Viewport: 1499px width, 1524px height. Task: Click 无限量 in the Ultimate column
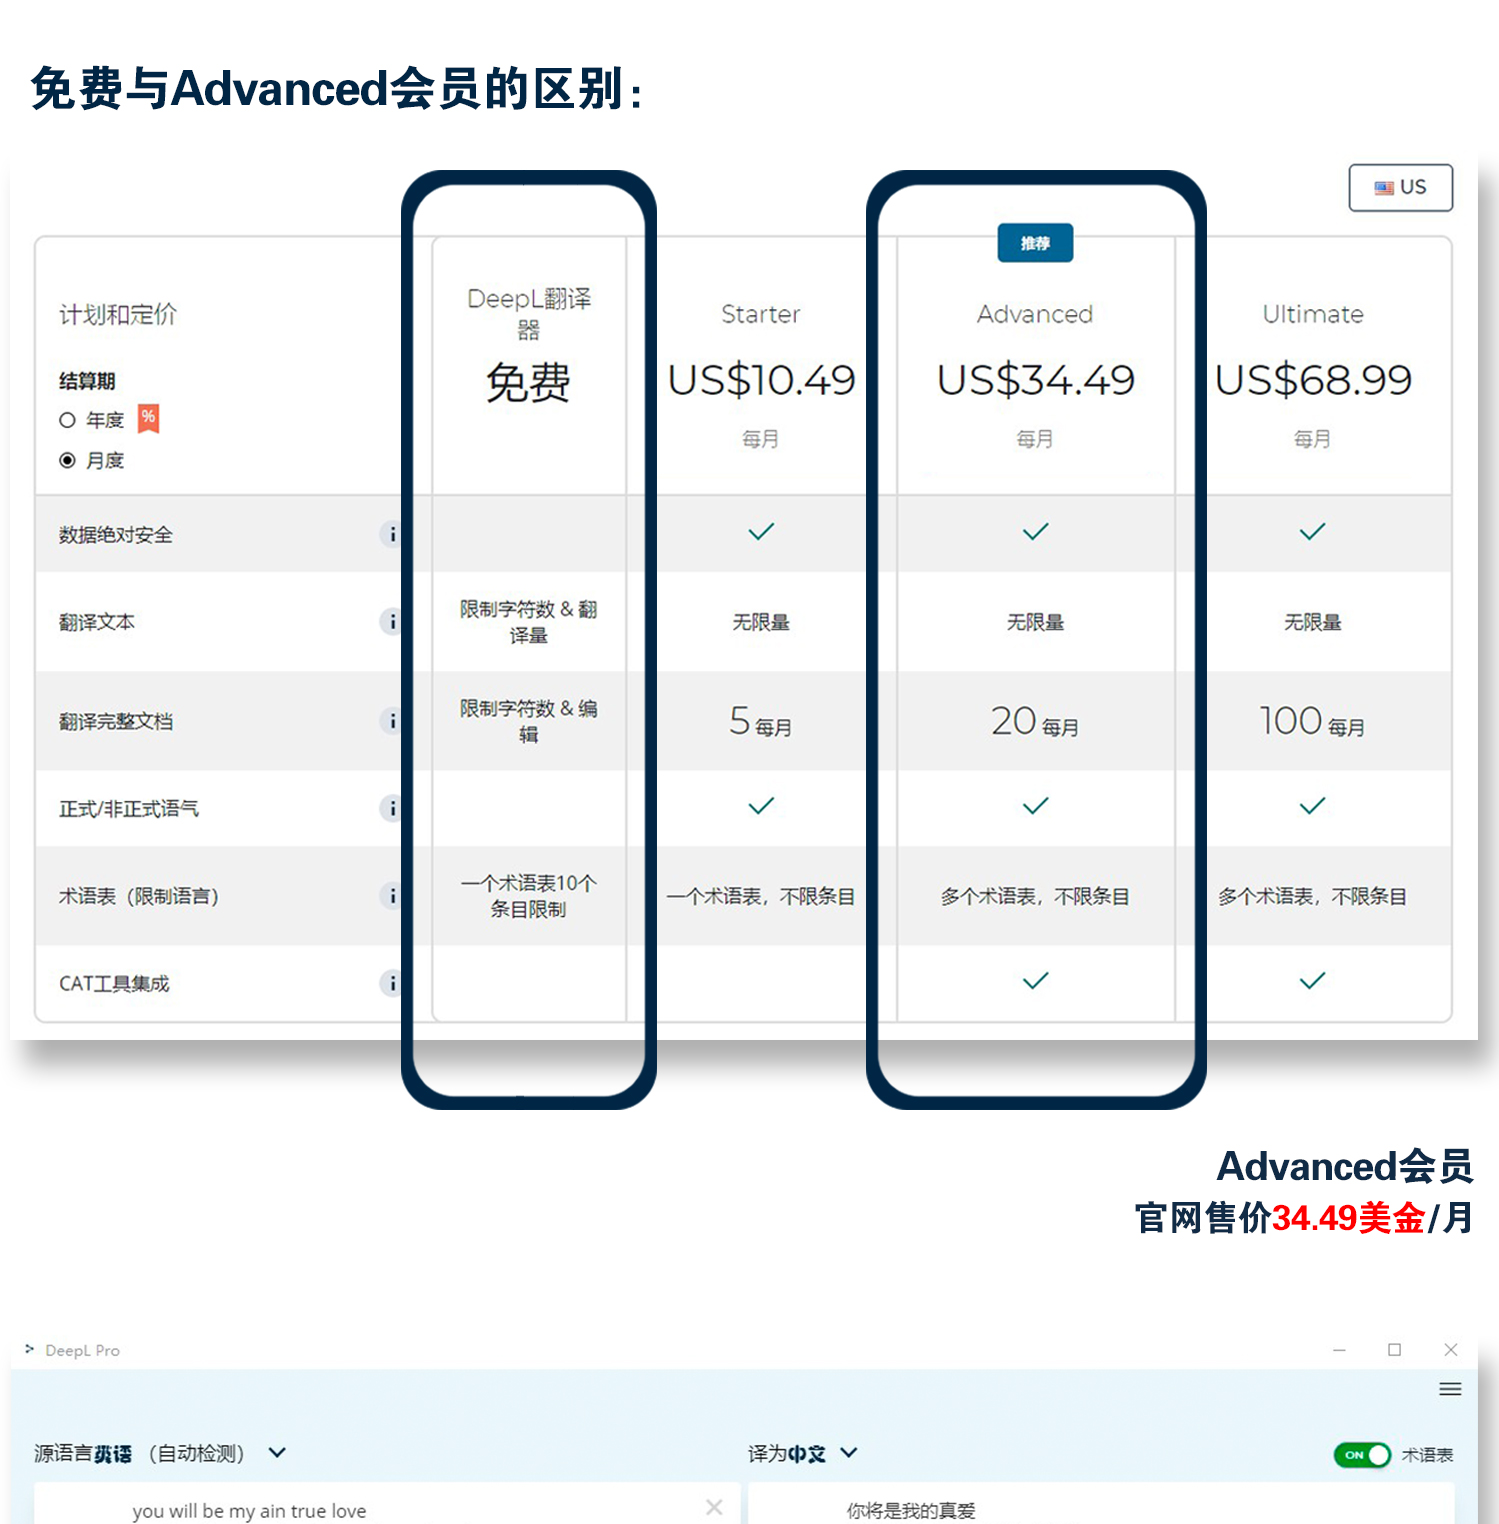click(x=1313, y=622)
